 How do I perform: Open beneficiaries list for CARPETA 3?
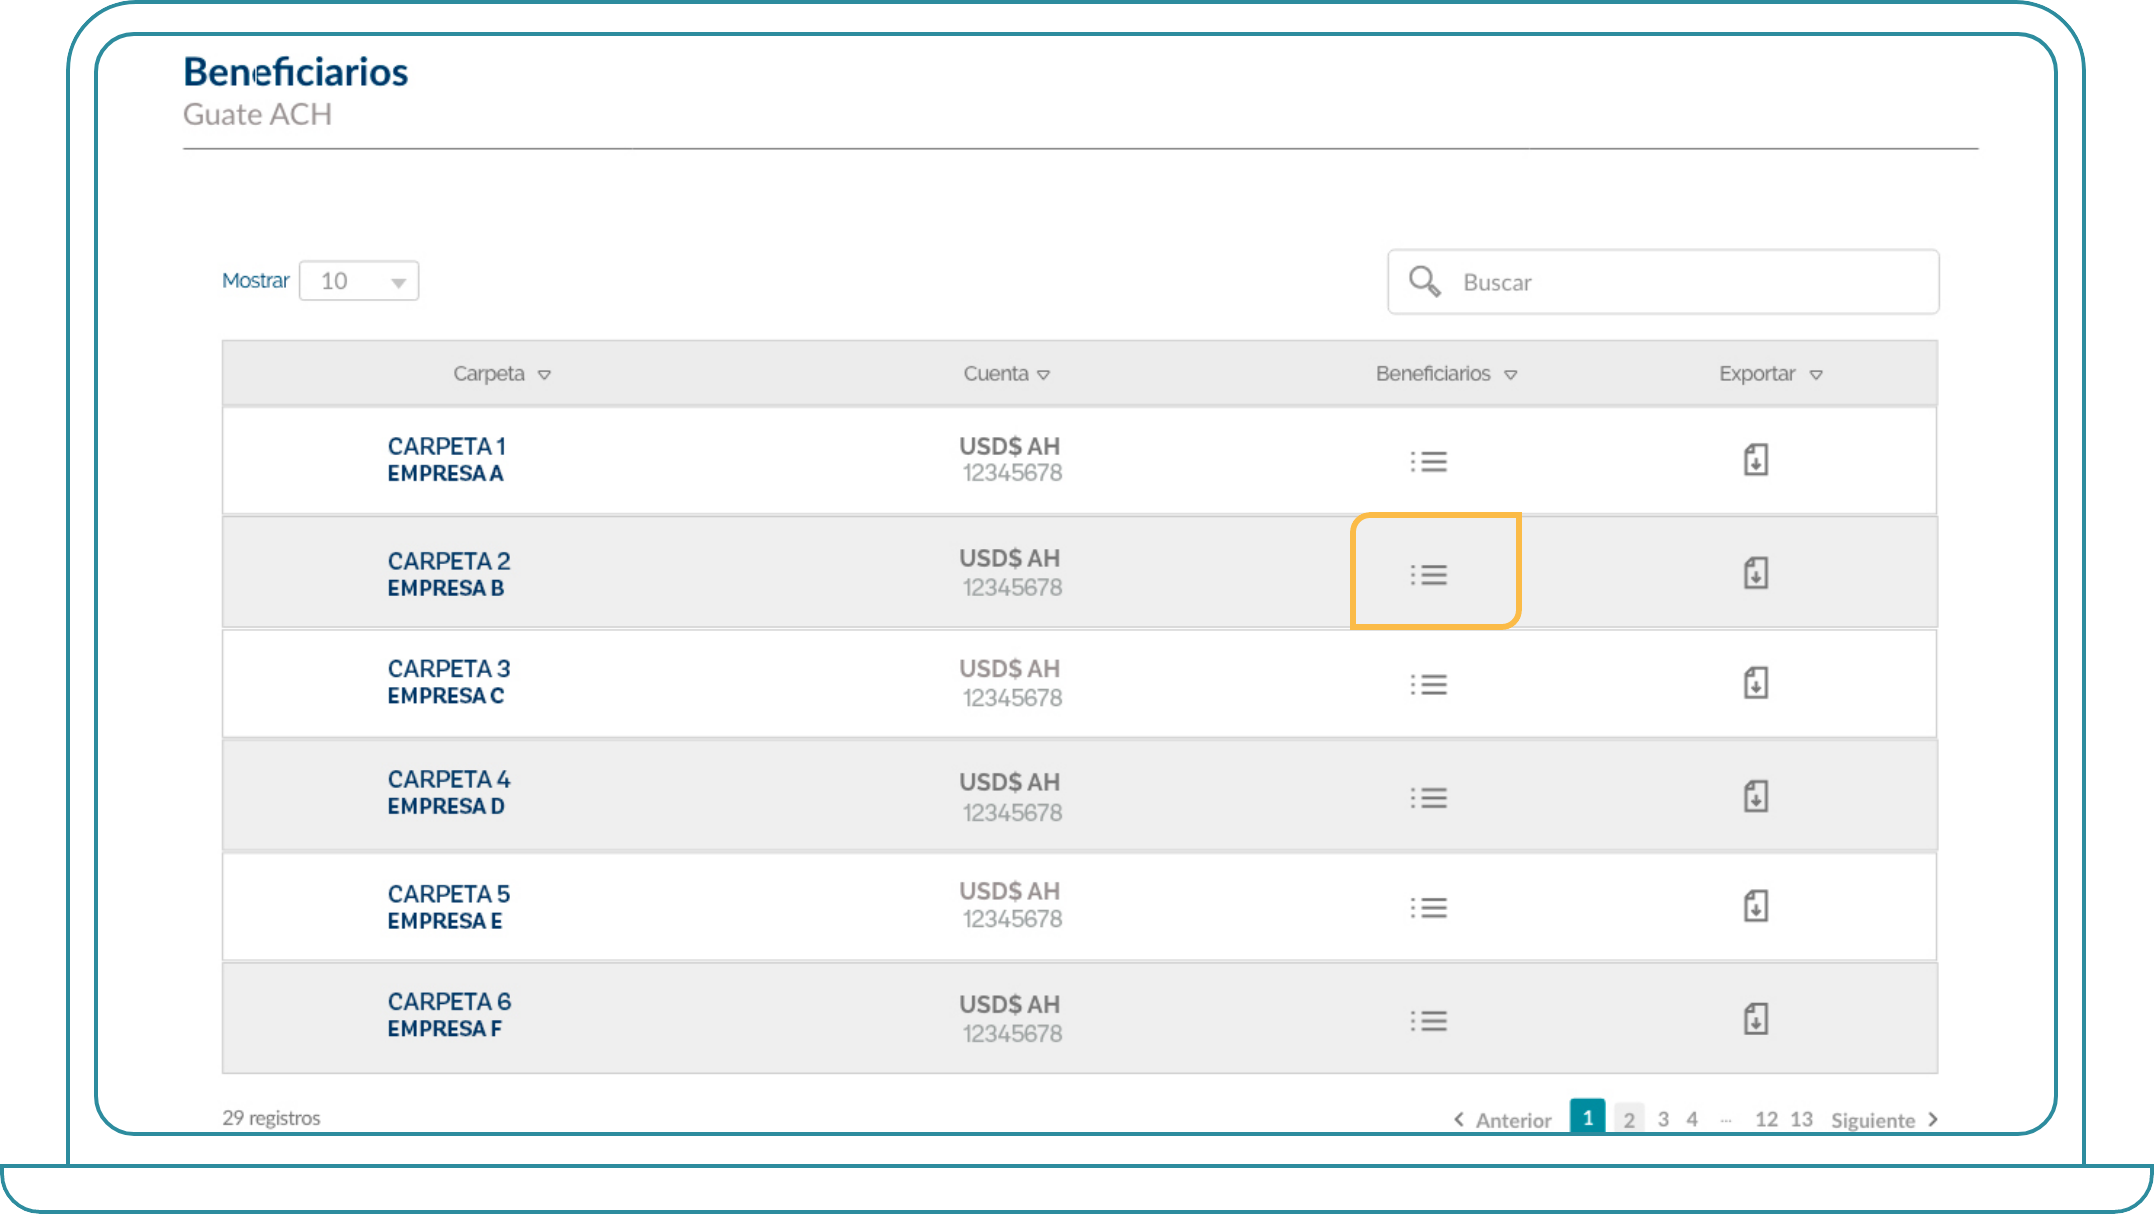[1428, 685]
